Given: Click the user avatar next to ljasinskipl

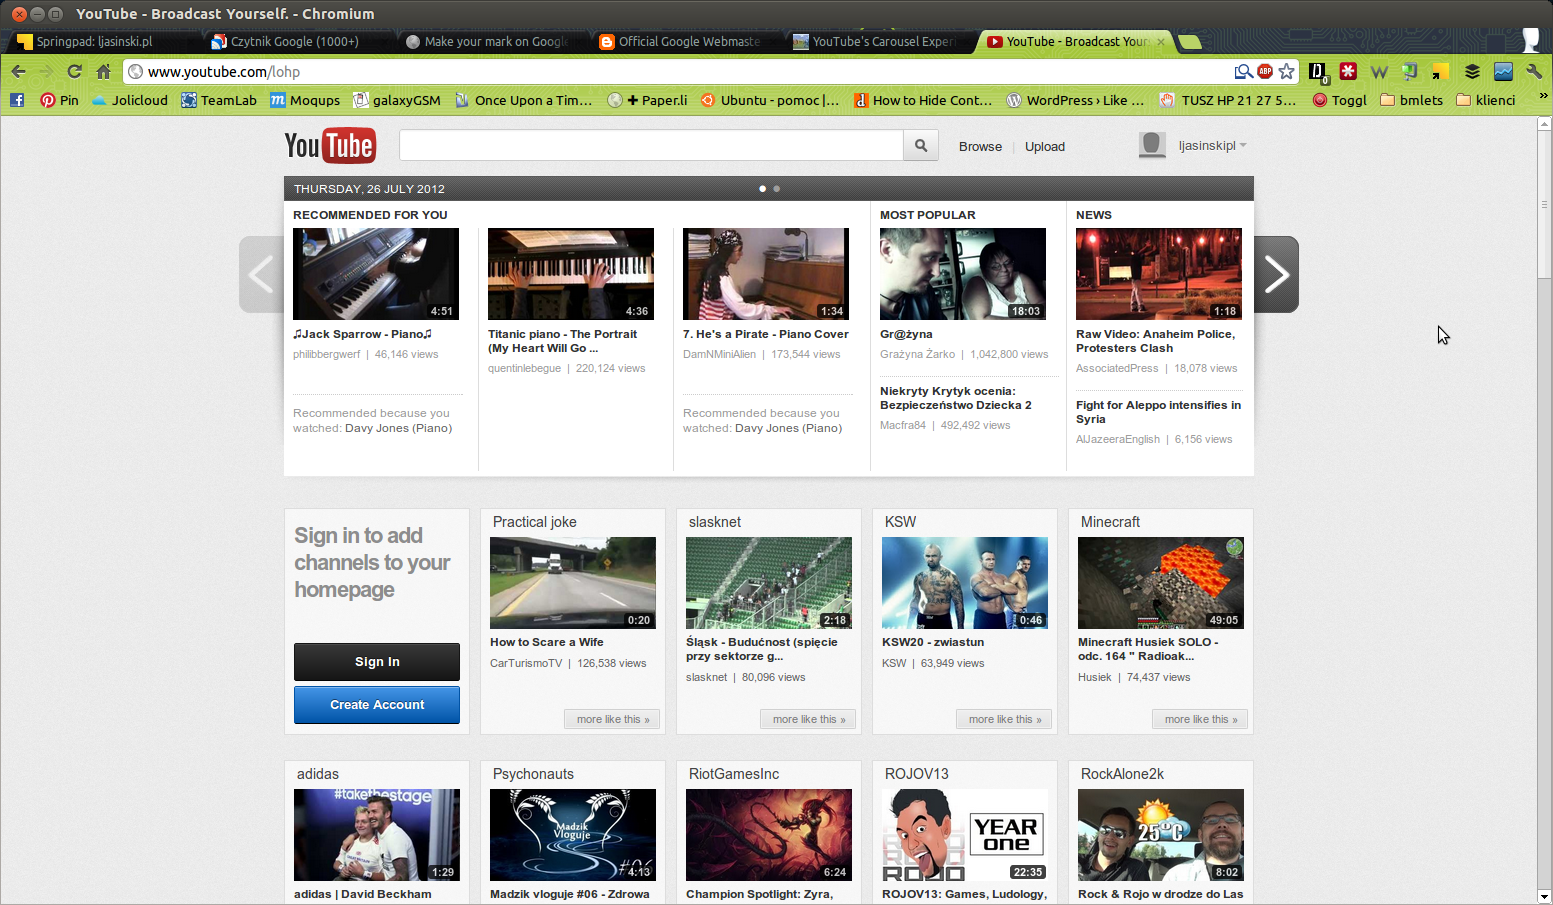Looking at the screenshot, I should click(x=1152, y=145).
